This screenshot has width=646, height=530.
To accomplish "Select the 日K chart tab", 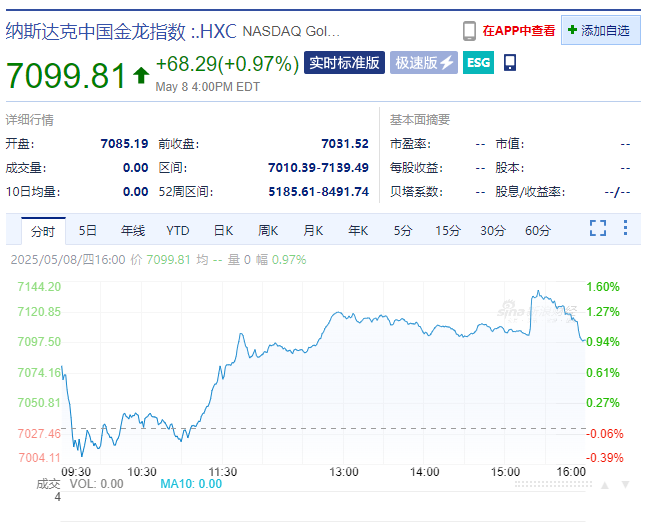I will [x=224, y=230].
